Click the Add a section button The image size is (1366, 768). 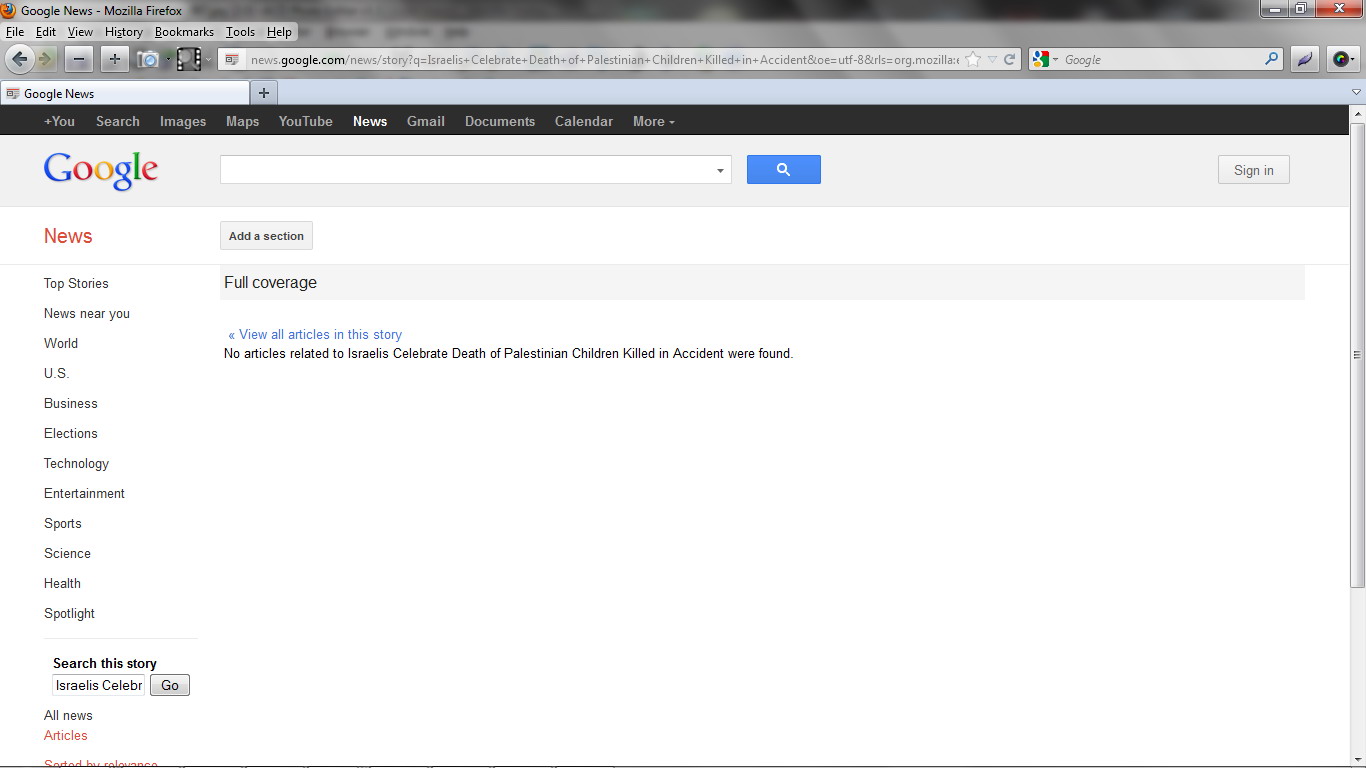tap(266, 236)
